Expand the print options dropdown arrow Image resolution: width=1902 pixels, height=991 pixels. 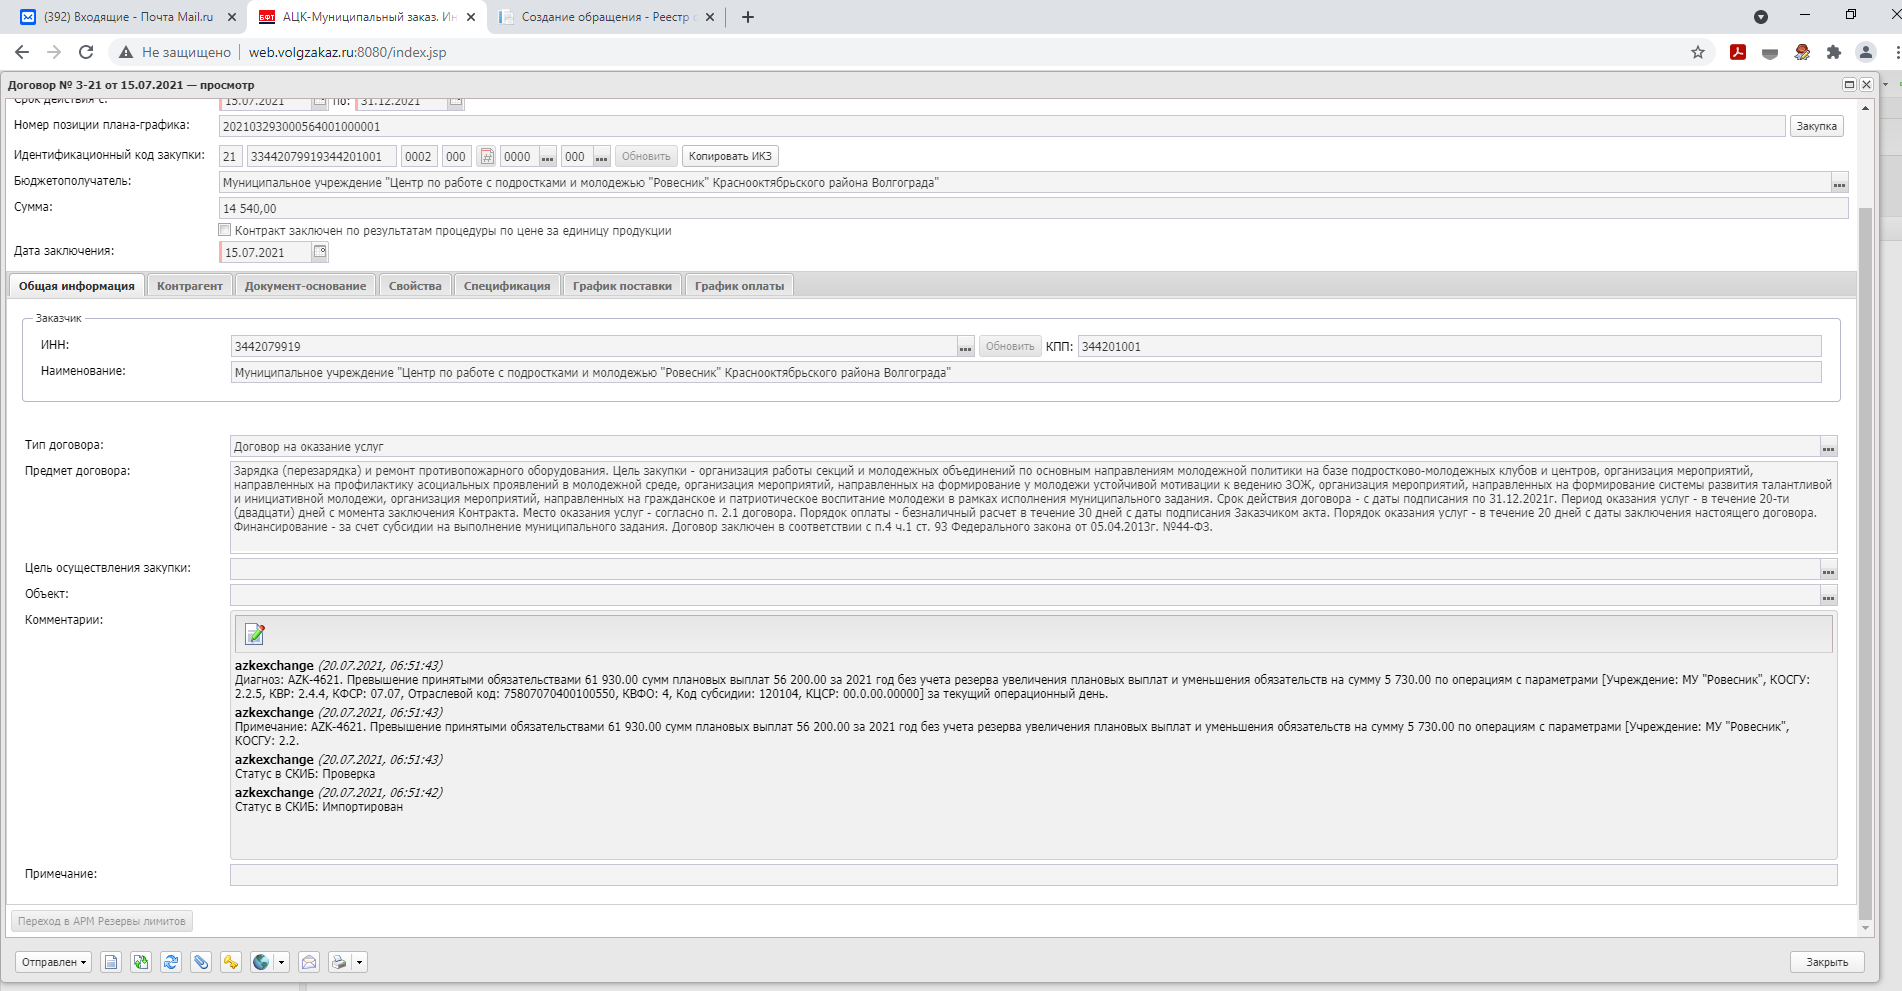tap(359, 962)
